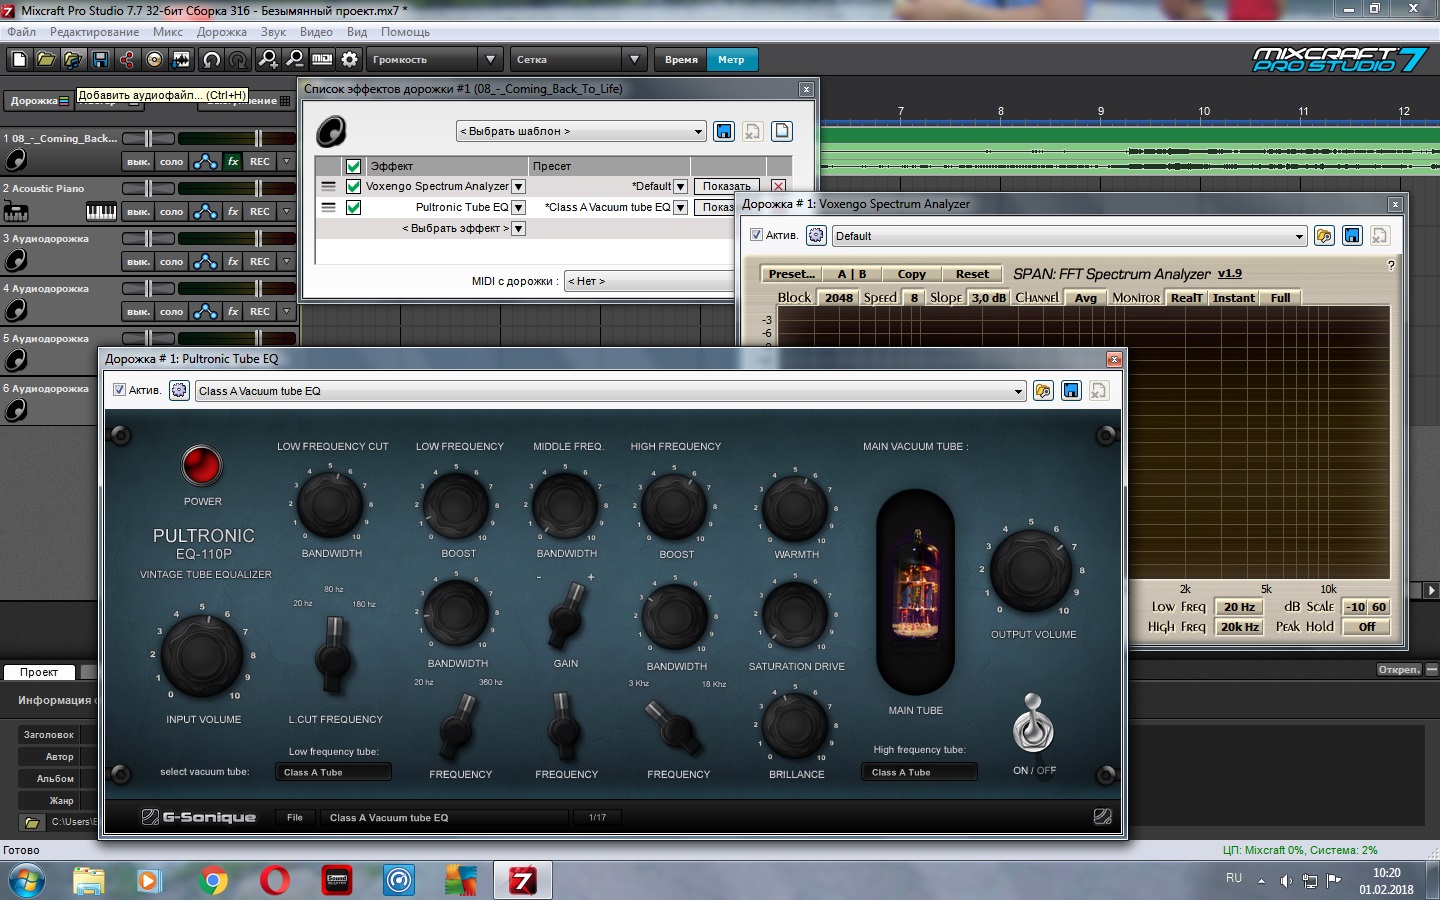Toggle Voxengo Spectrum Analyzer effect checkbox
1440x900 pixels.
tap(353, 186)
